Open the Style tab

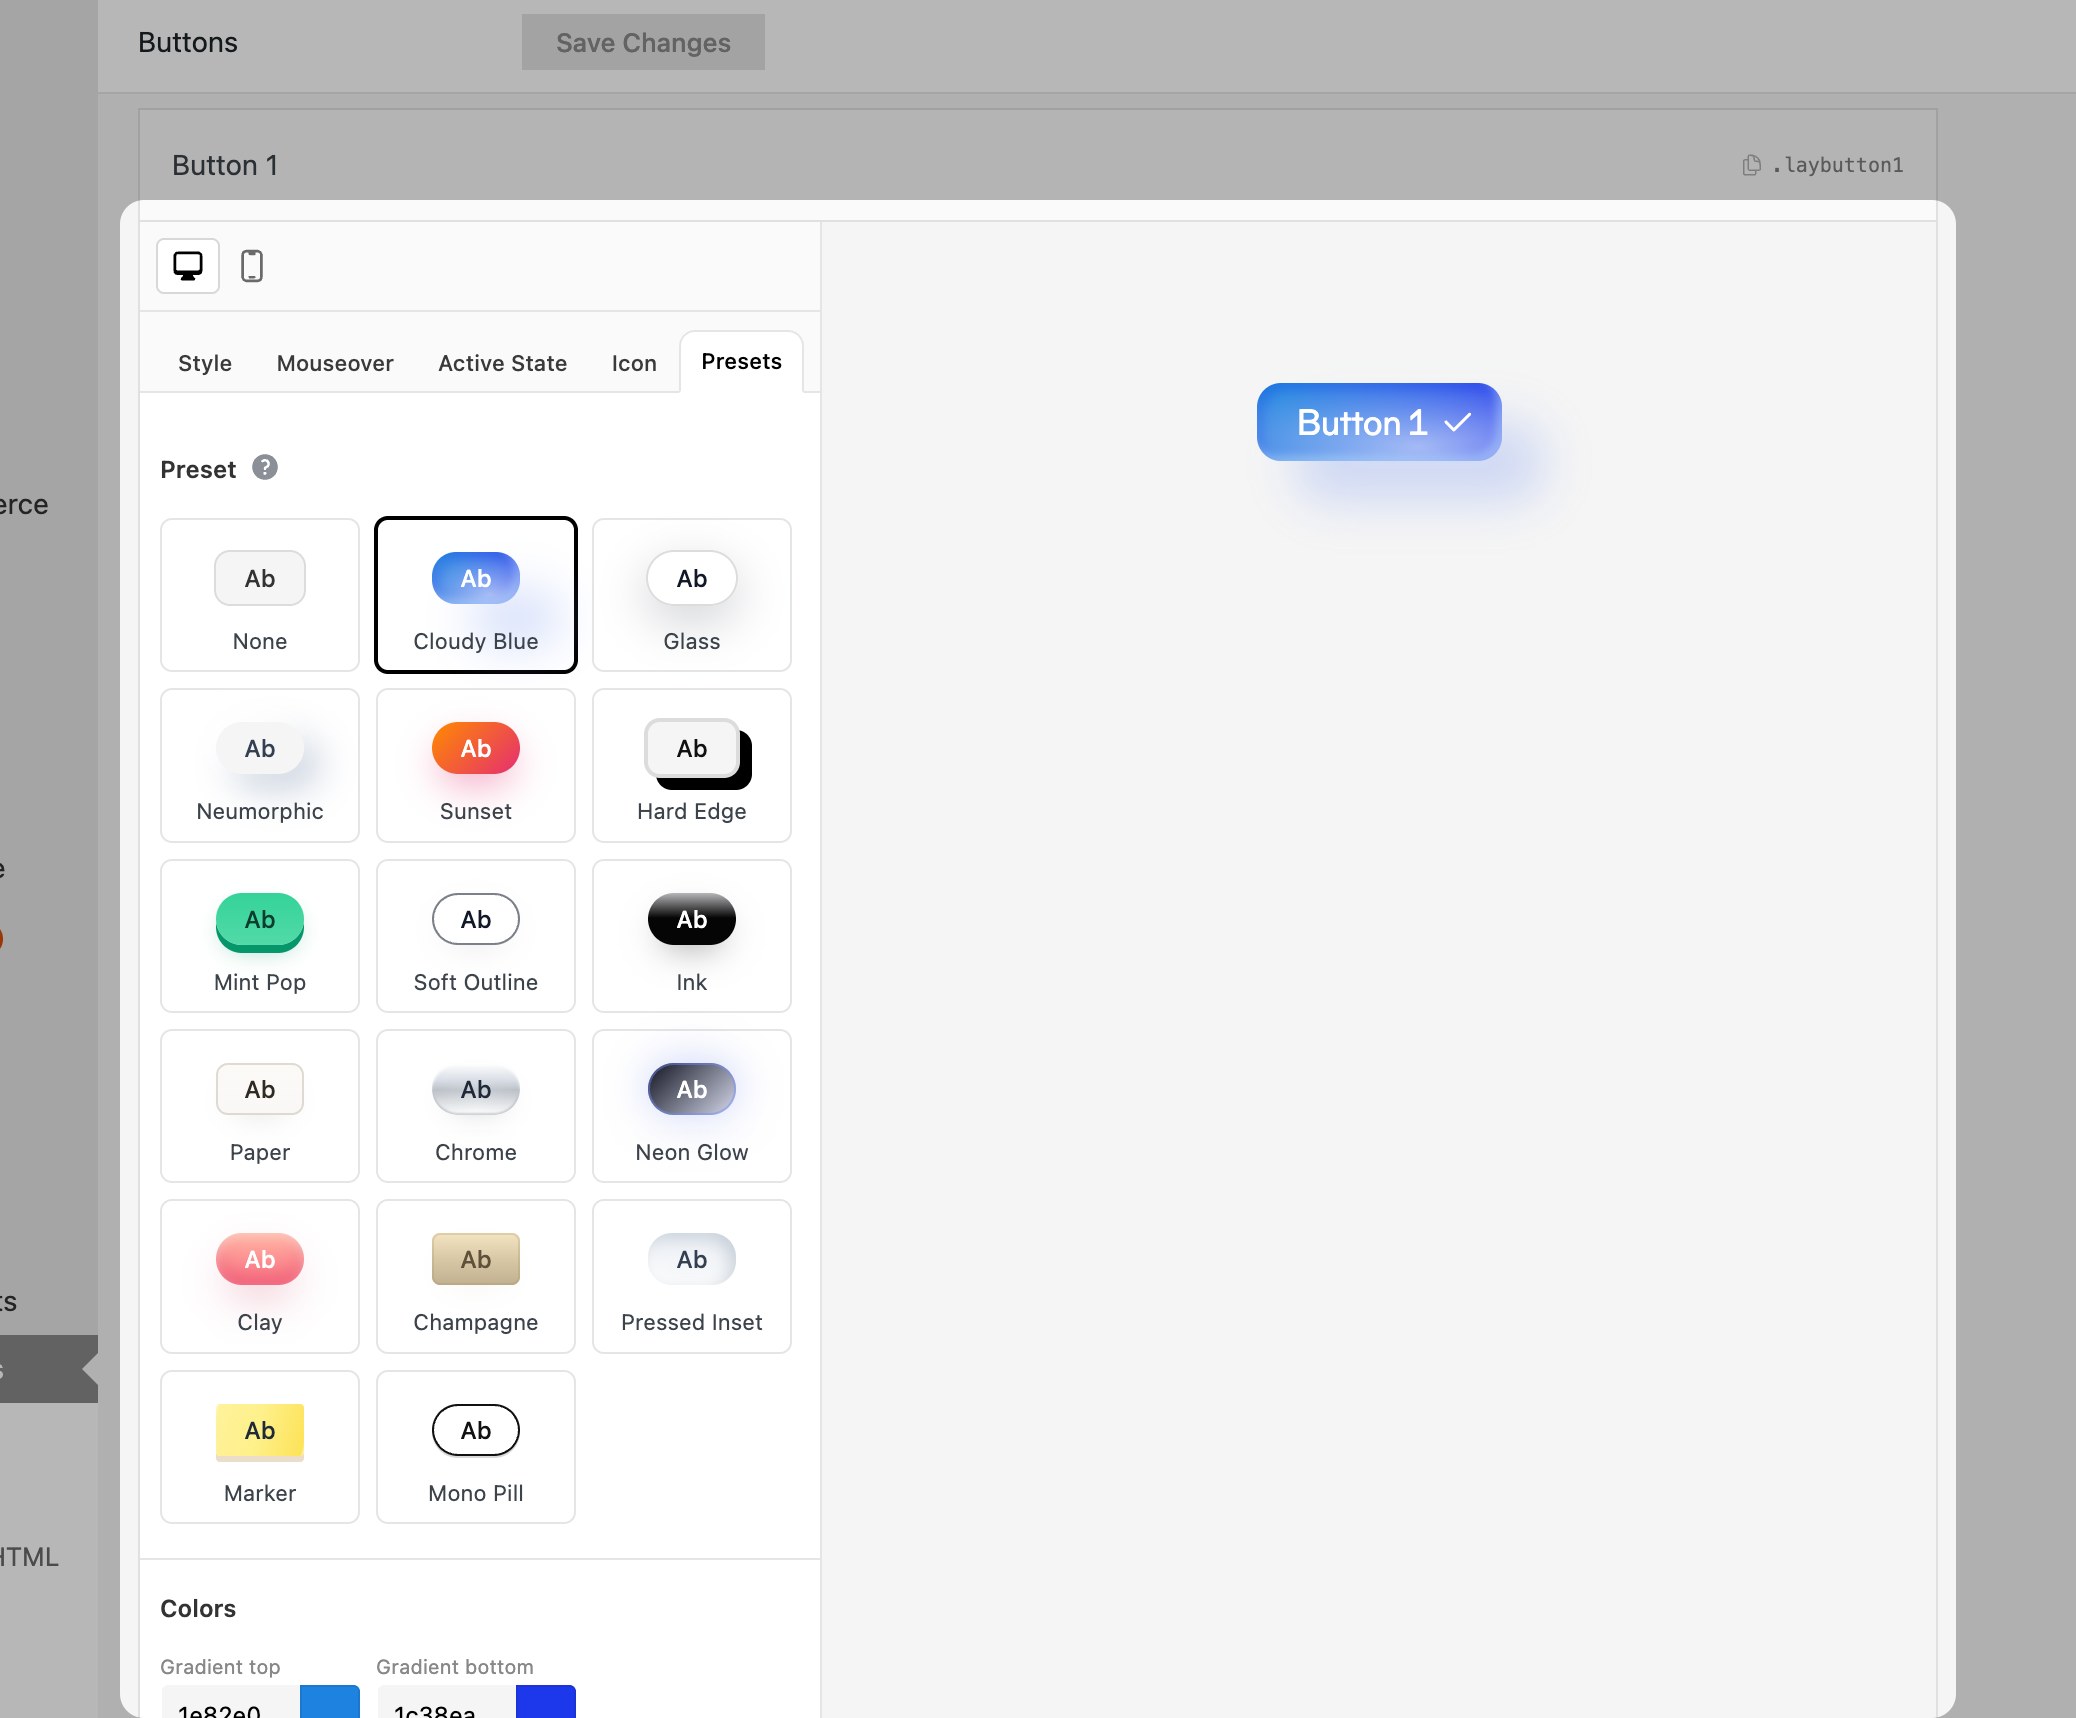pos(205,363)
